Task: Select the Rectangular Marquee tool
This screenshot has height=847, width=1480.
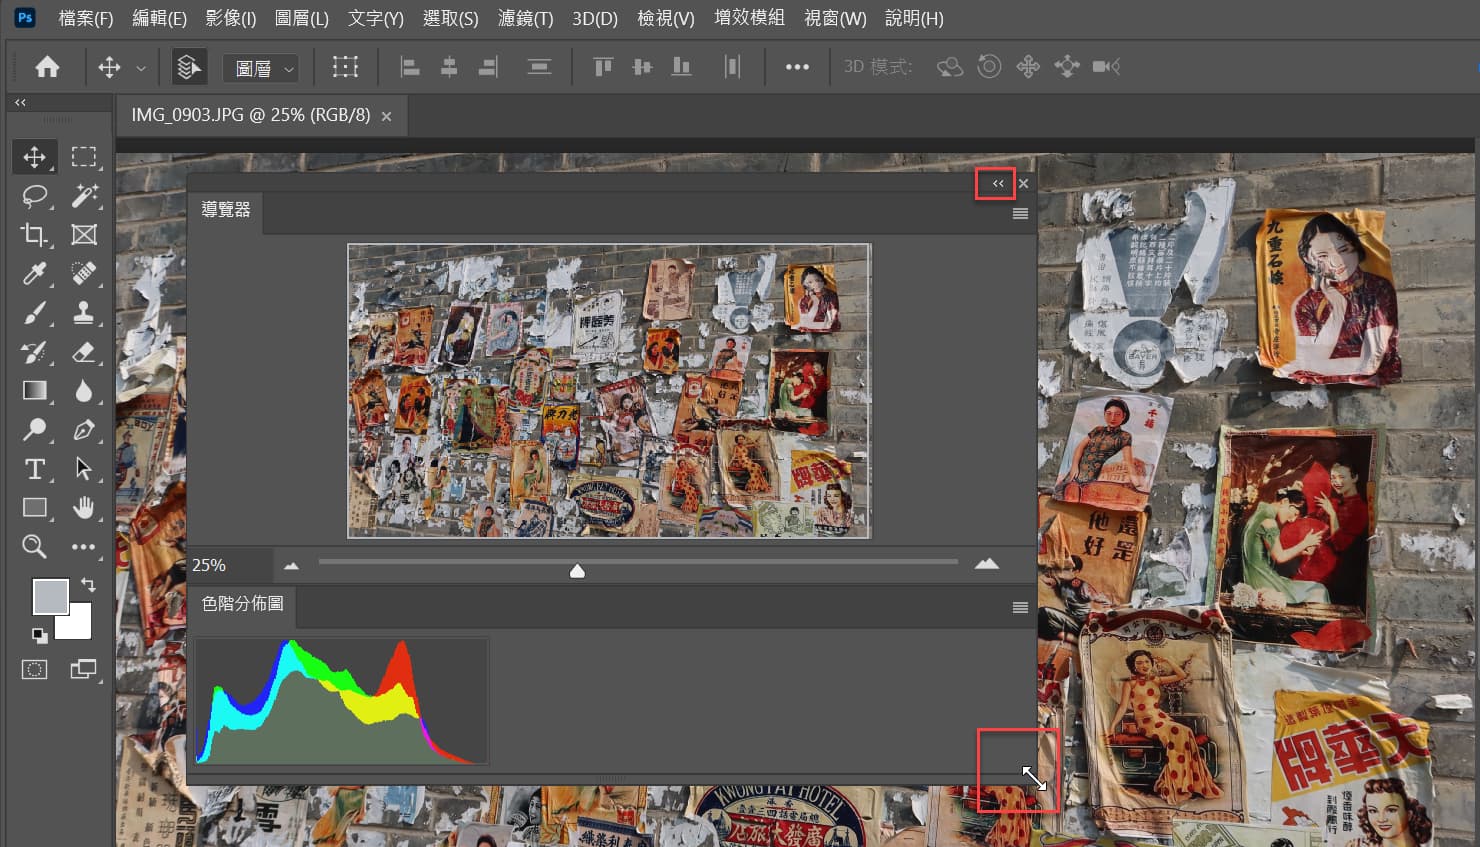Action: pos(84,157)
